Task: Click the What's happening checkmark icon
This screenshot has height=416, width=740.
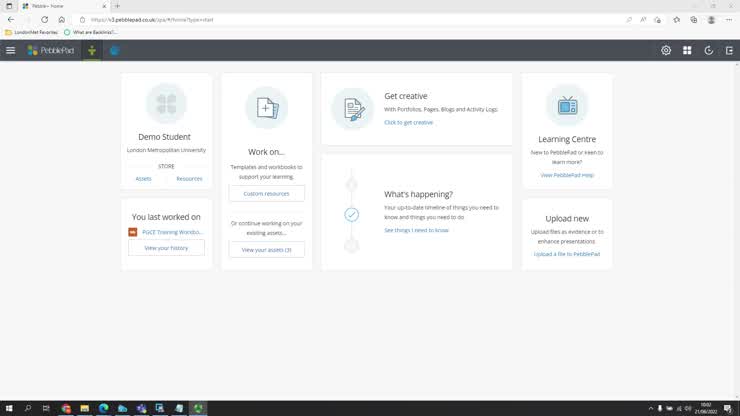Action: [x=351, y=215]
